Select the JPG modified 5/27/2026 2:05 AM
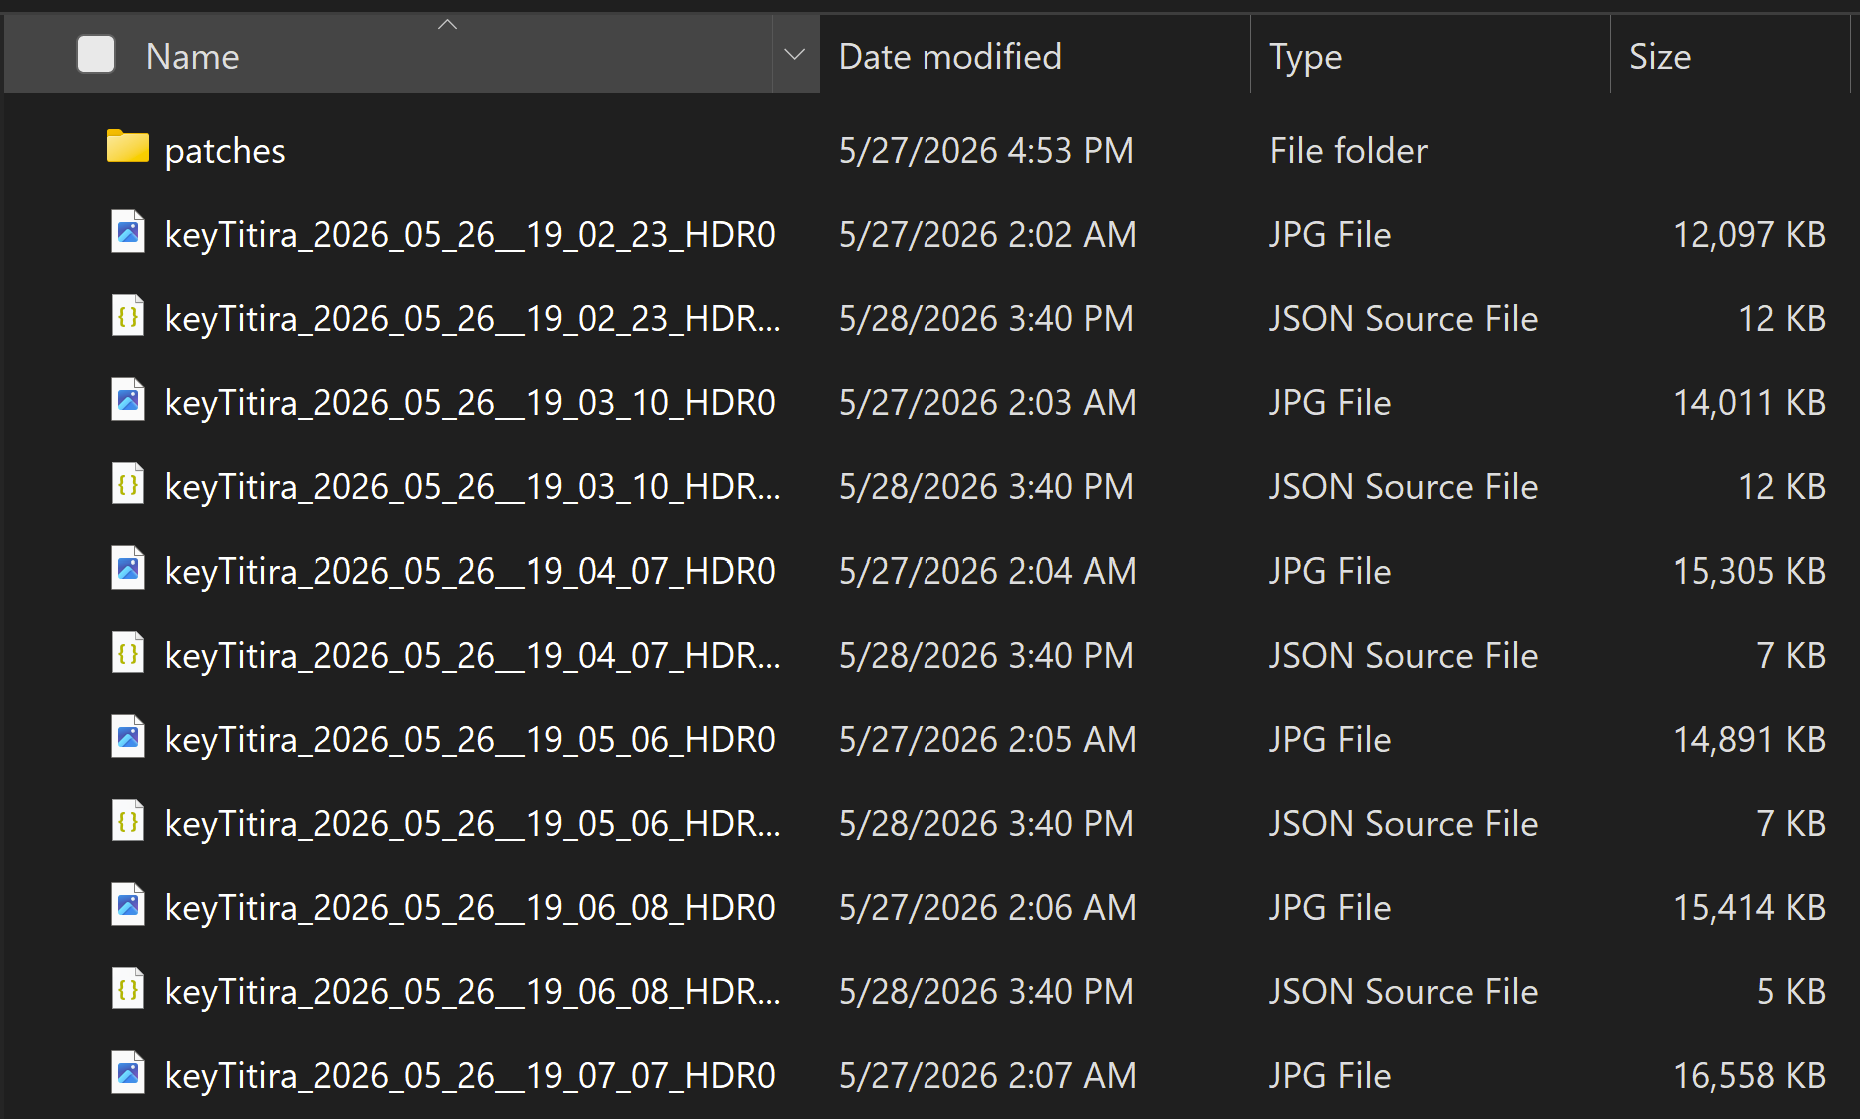 click(x=930, y=739)
